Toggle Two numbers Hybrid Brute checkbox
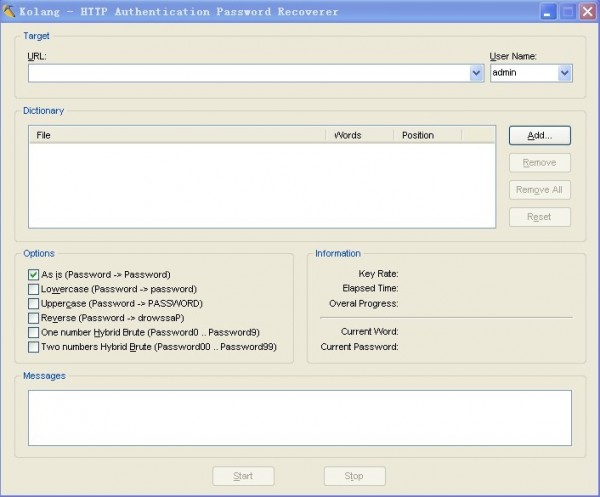Screen dimensions: 600x497 click(x=34, y=347)
